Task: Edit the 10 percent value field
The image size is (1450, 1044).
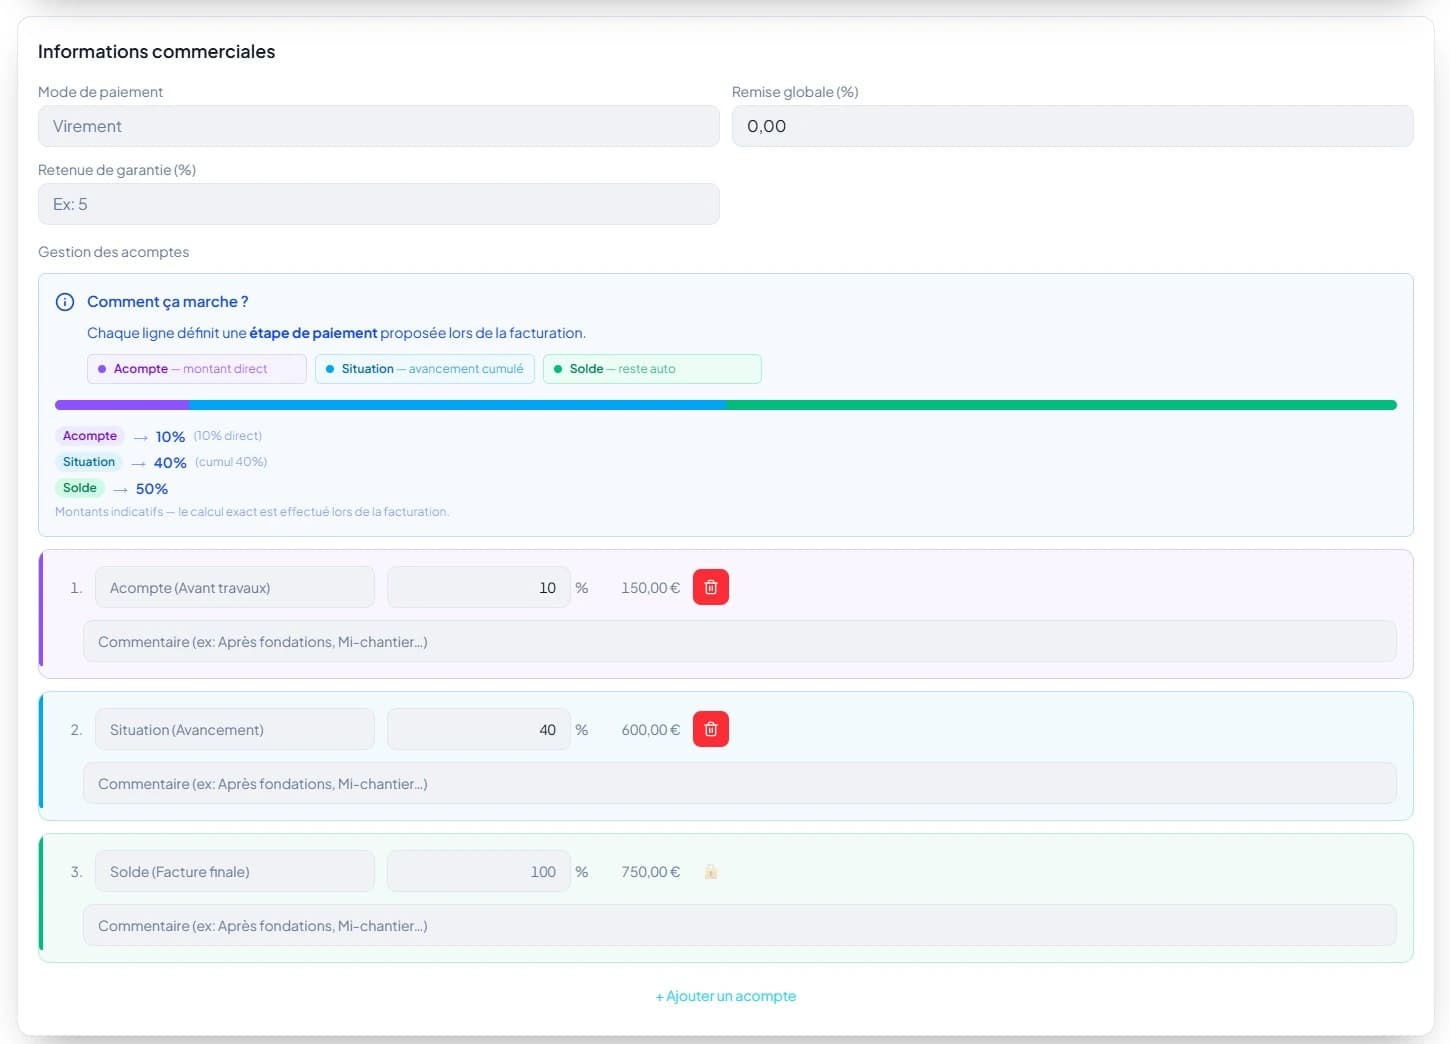Action: (x=478, y=587)
